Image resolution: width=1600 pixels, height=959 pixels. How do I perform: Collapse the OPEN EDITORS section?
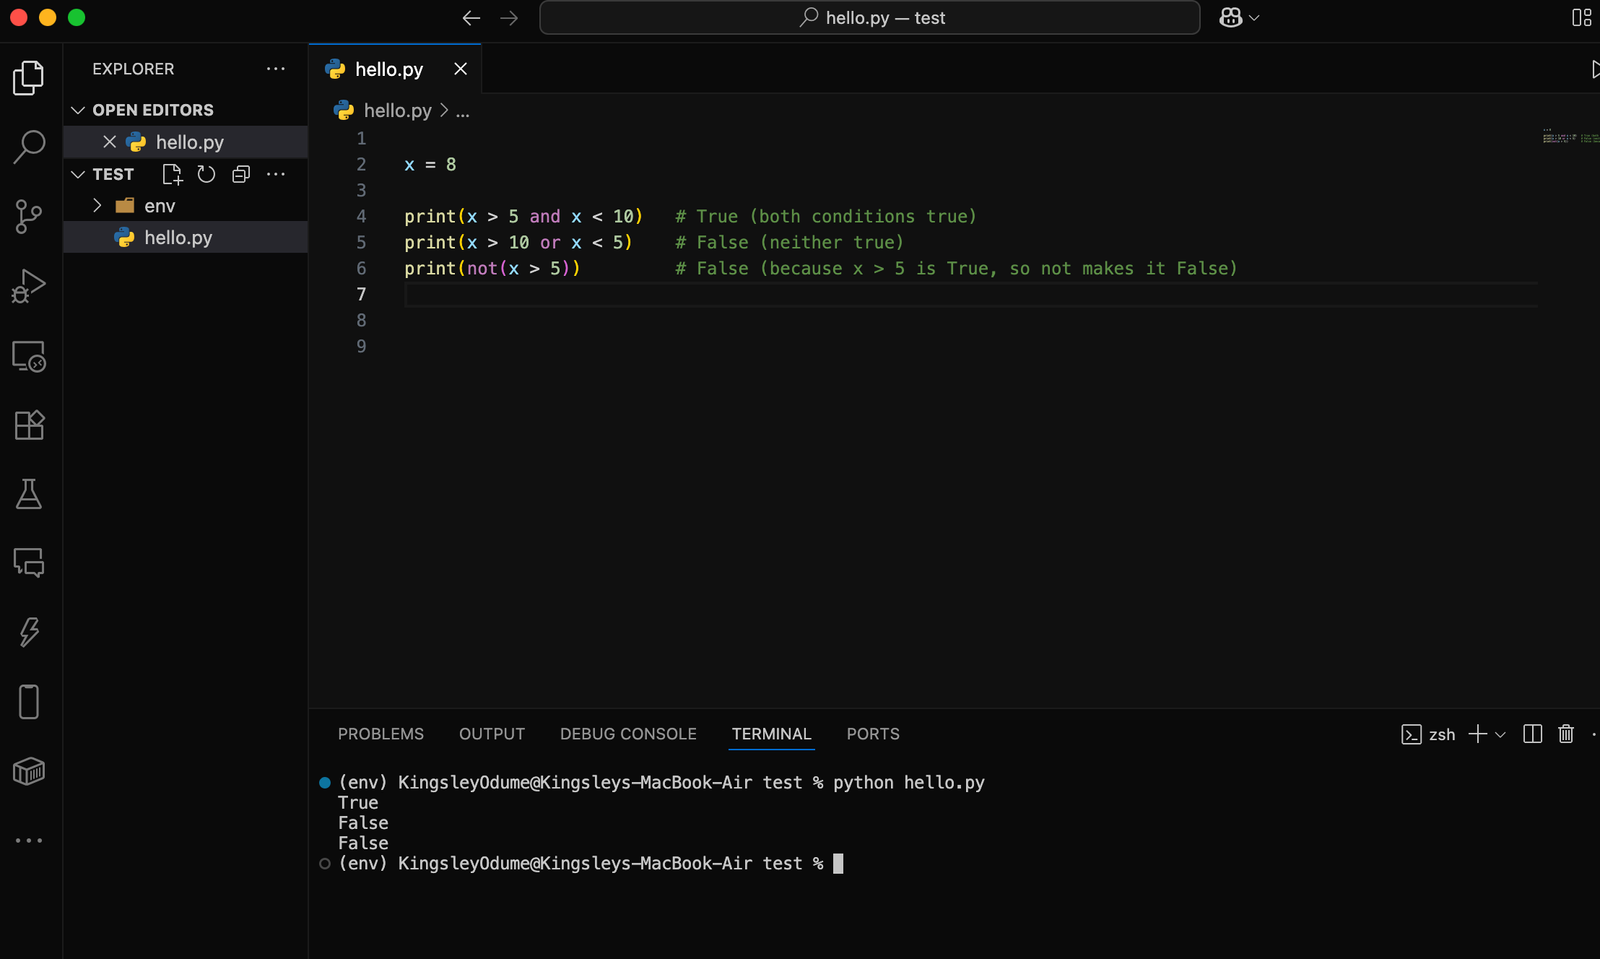tap(78, 109)
